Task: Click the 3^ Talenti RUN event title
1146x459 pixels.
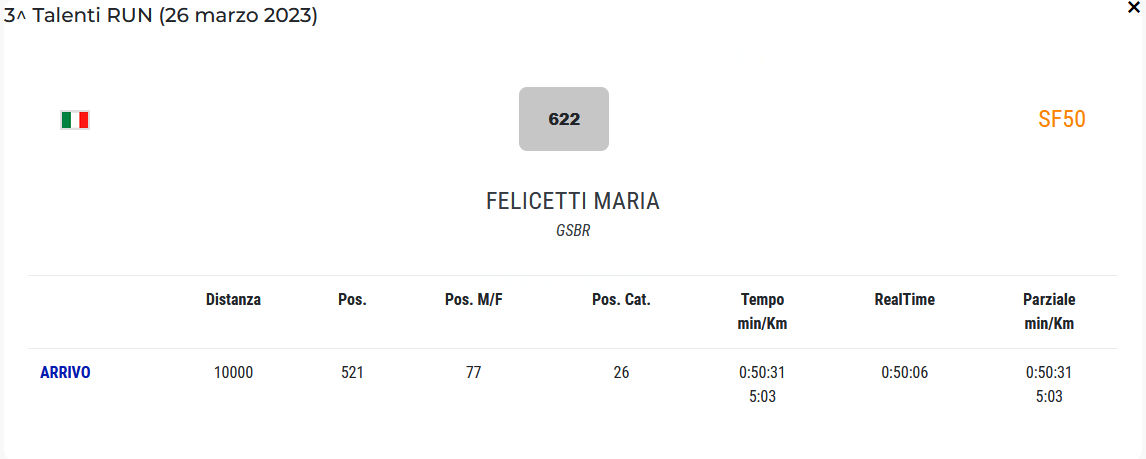Action: (161, 16)
